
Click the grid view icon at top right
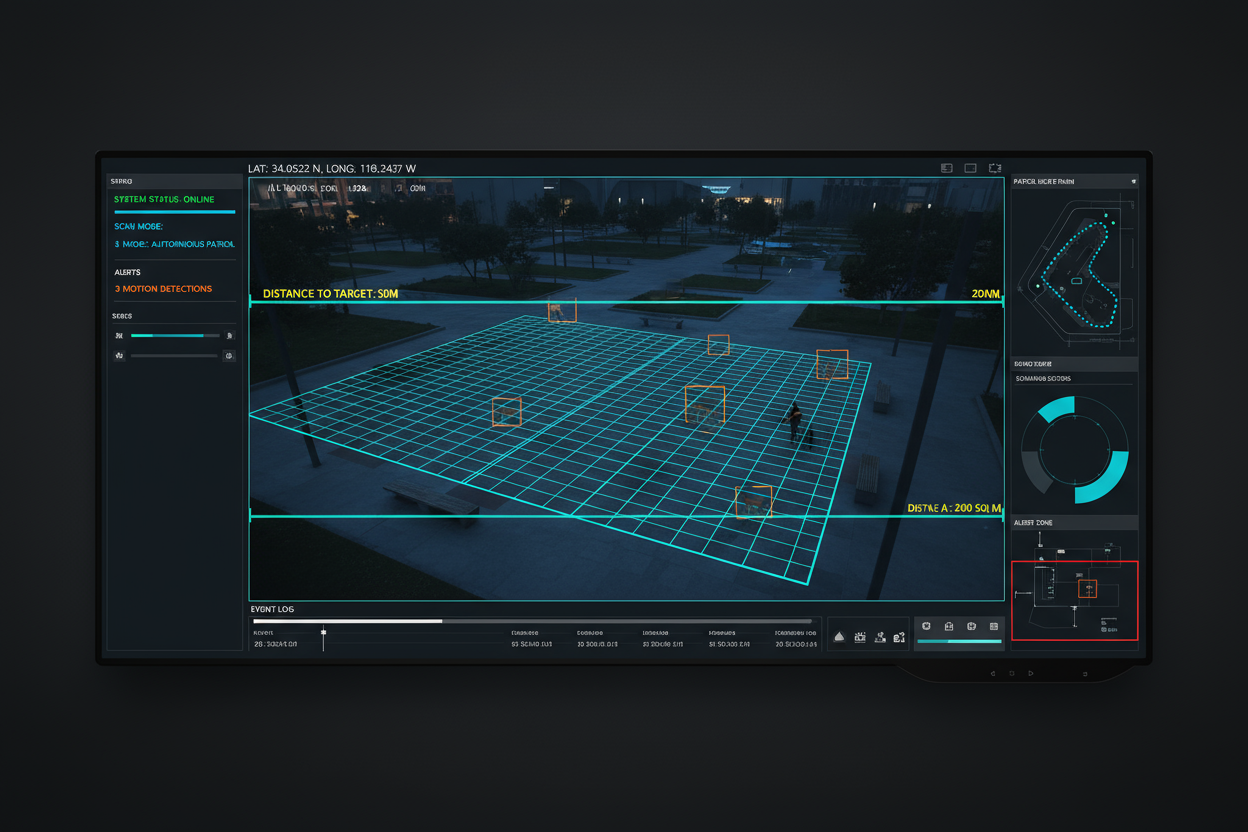[x=946, y=167]
